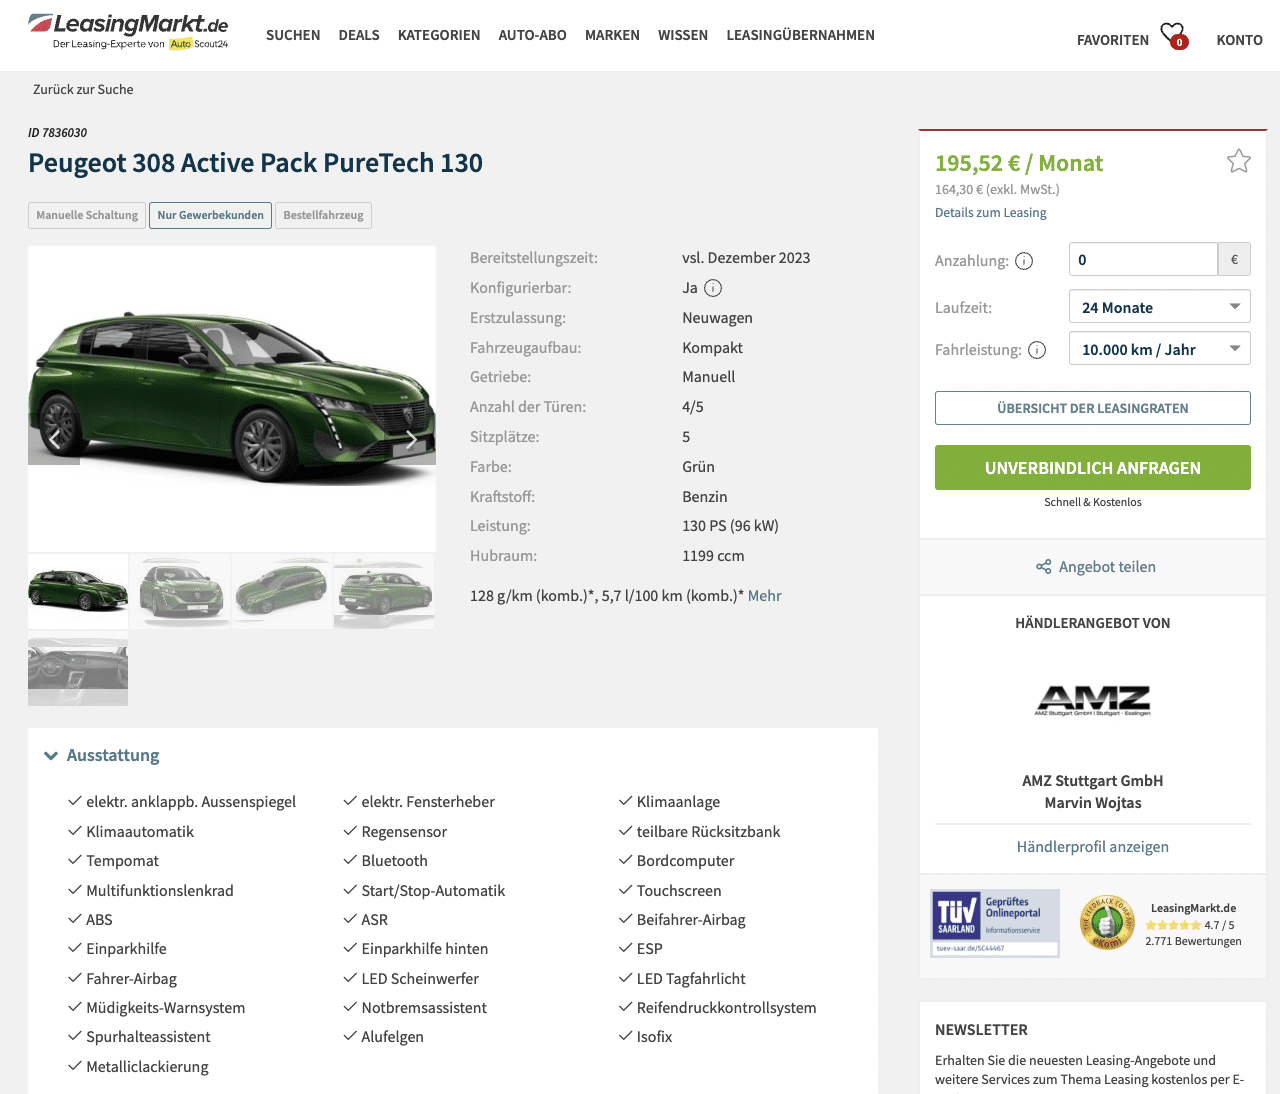Click UNVERBINDLICH ANFRAGEN button
This screenshot has width=1280, height=1094.
click(x=1092, y=467)
